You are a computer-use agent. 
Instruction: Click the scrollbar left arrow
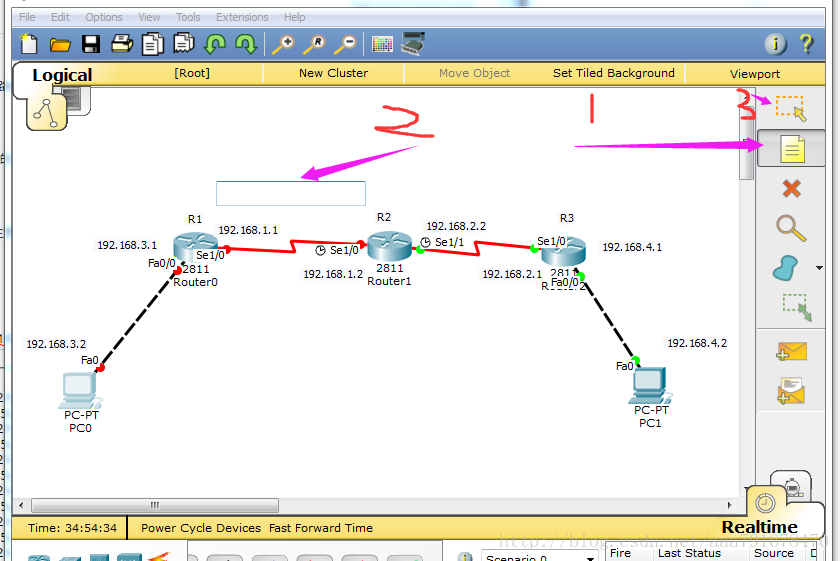pos(21,505)
